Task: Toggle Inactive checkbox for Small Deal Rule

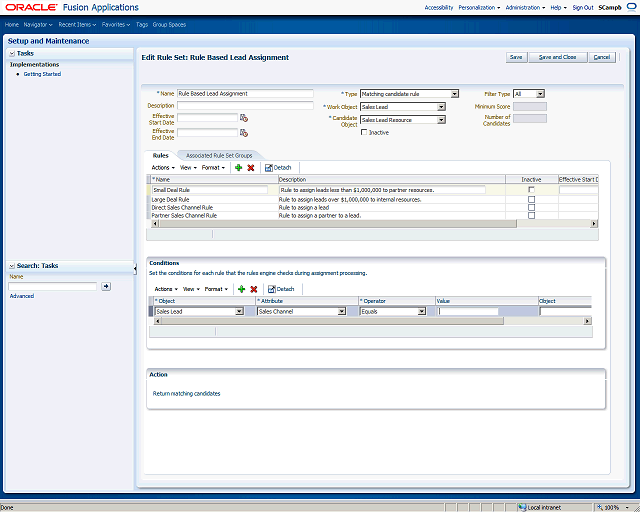Action: pos(531,190)
